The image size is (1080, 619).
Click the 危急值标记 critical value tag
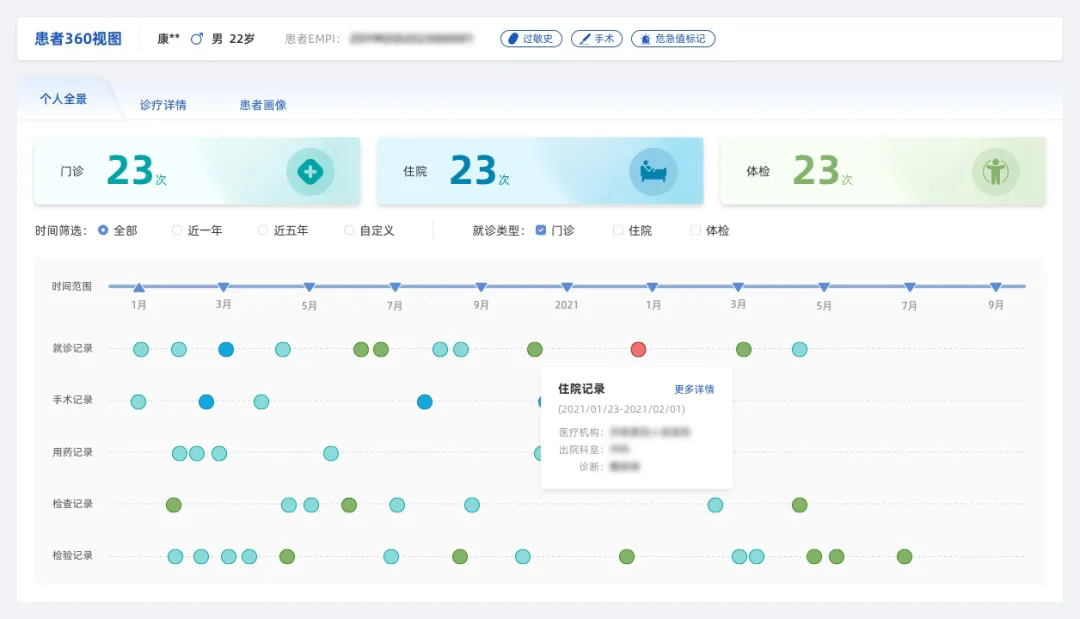[x=673, y=39]
